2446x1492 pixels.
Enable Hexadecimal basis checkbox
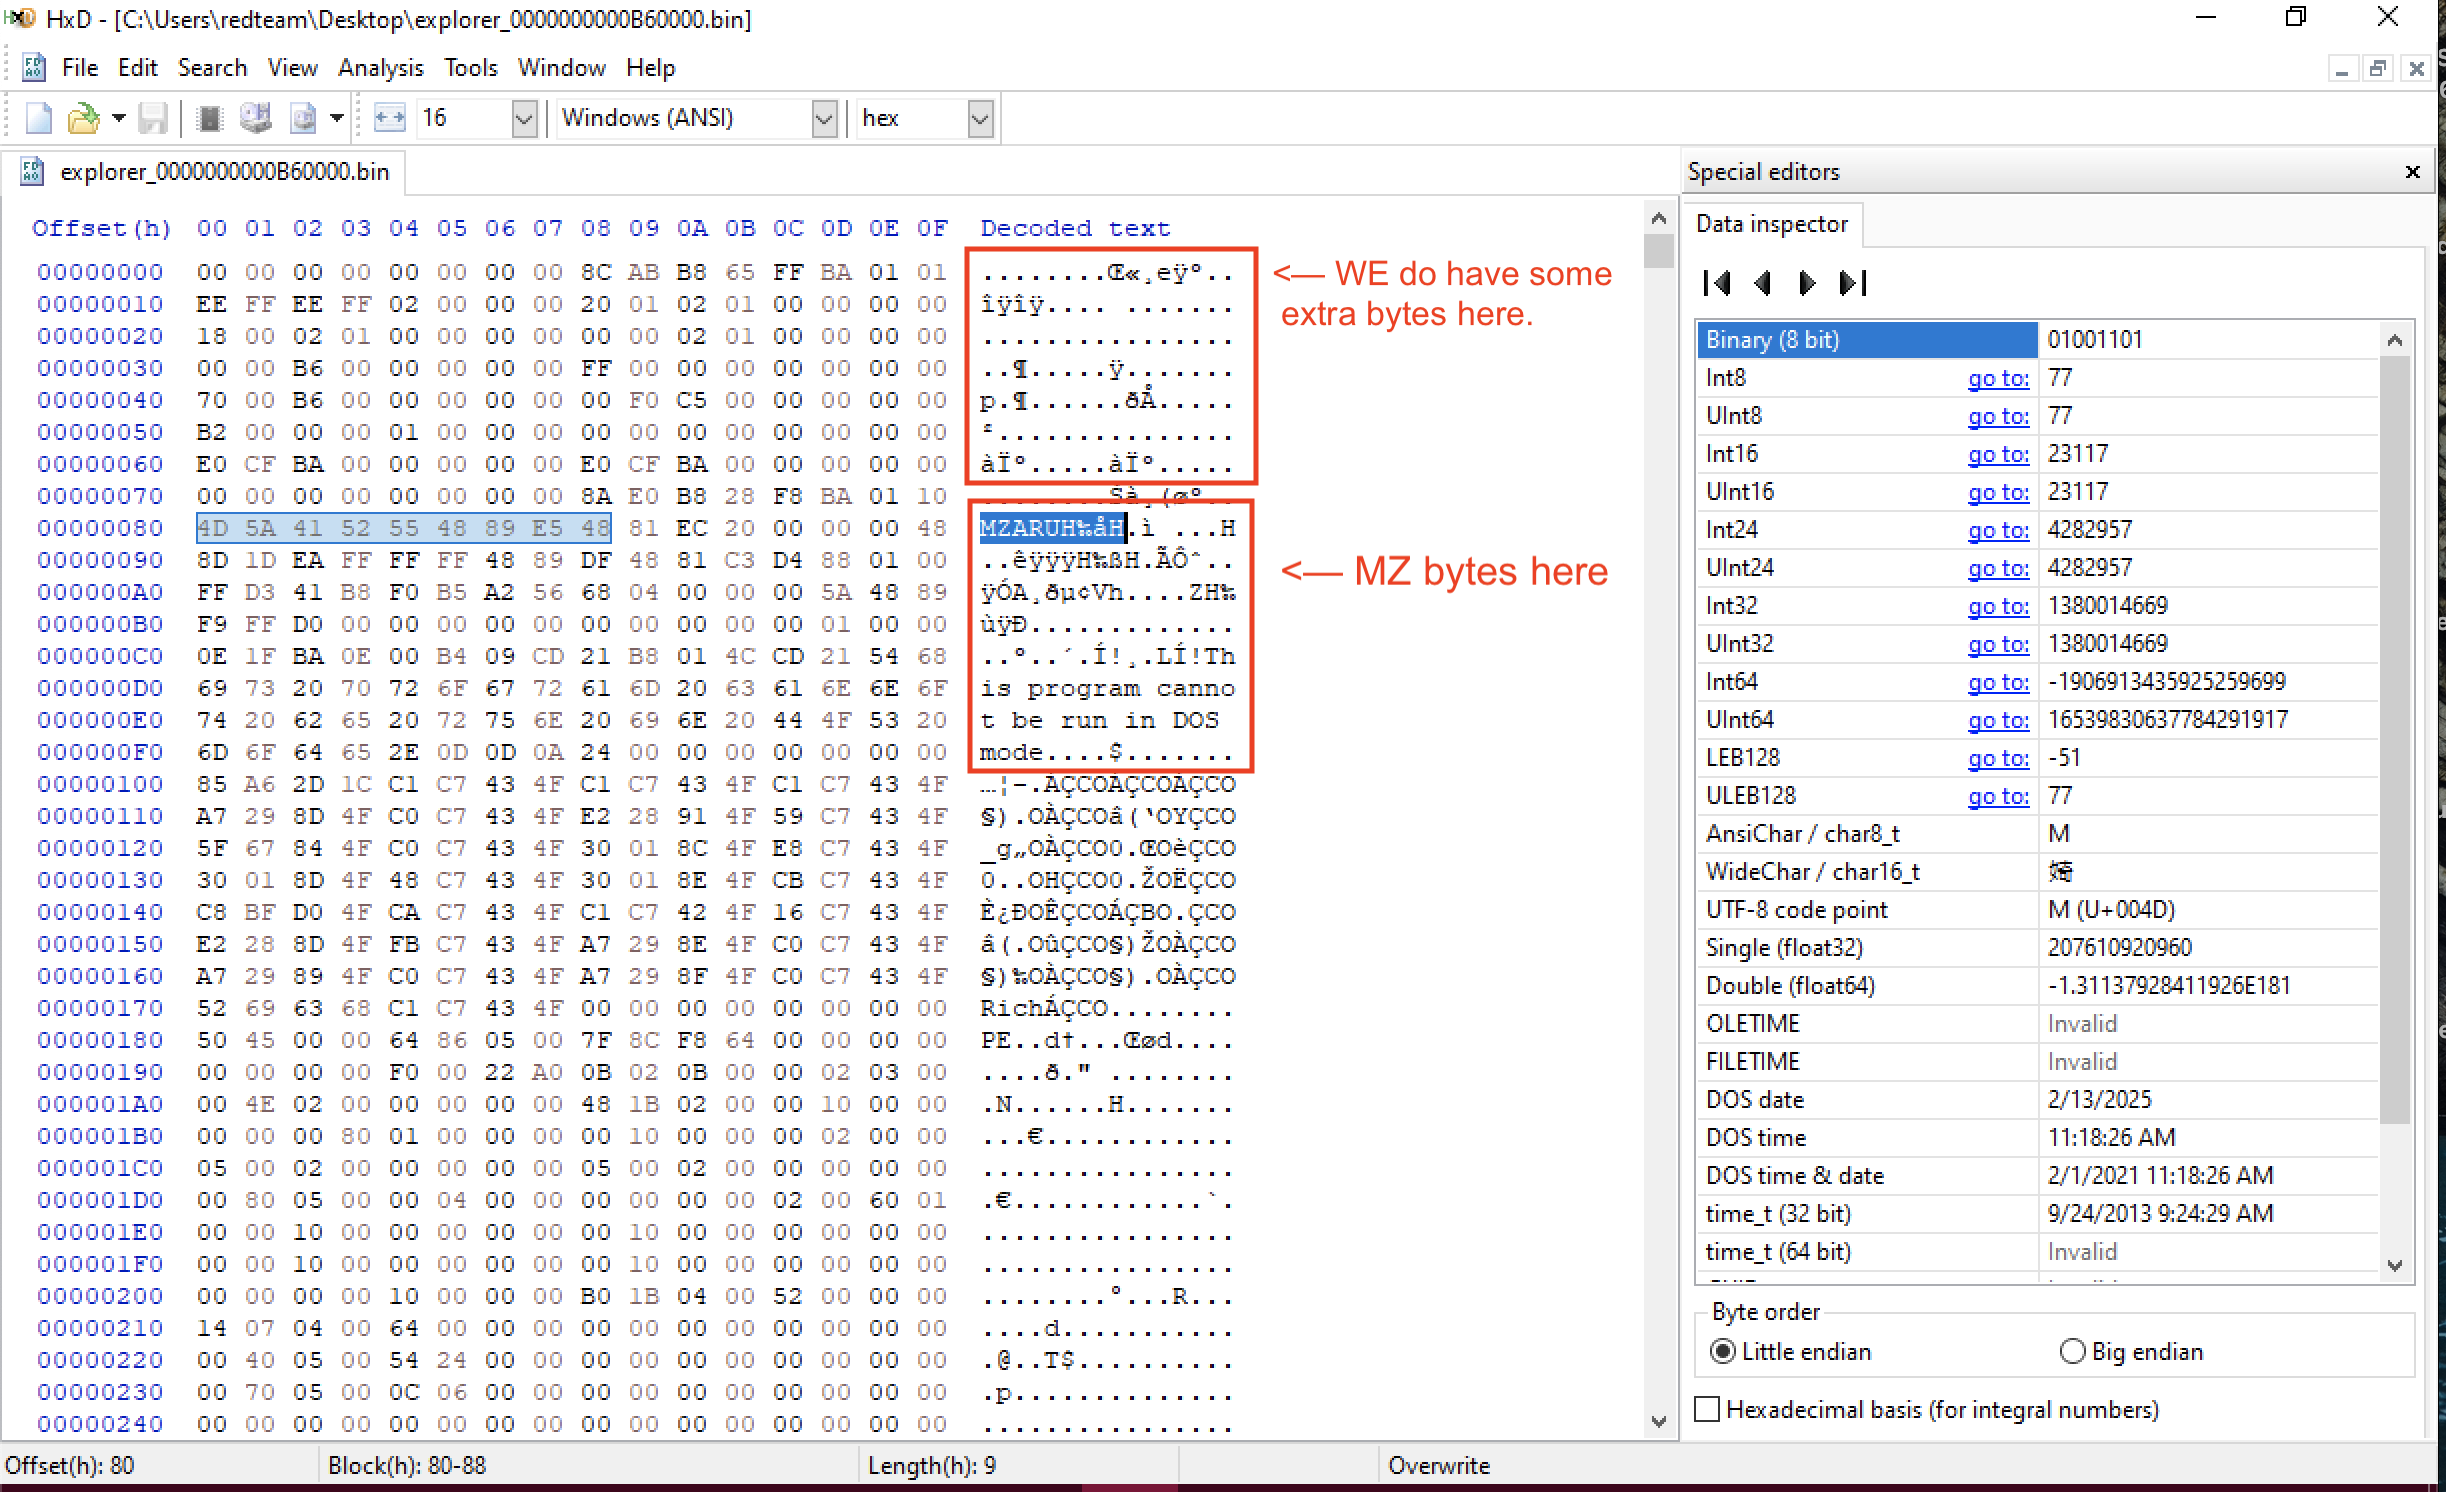(x=1708, y=1410)
